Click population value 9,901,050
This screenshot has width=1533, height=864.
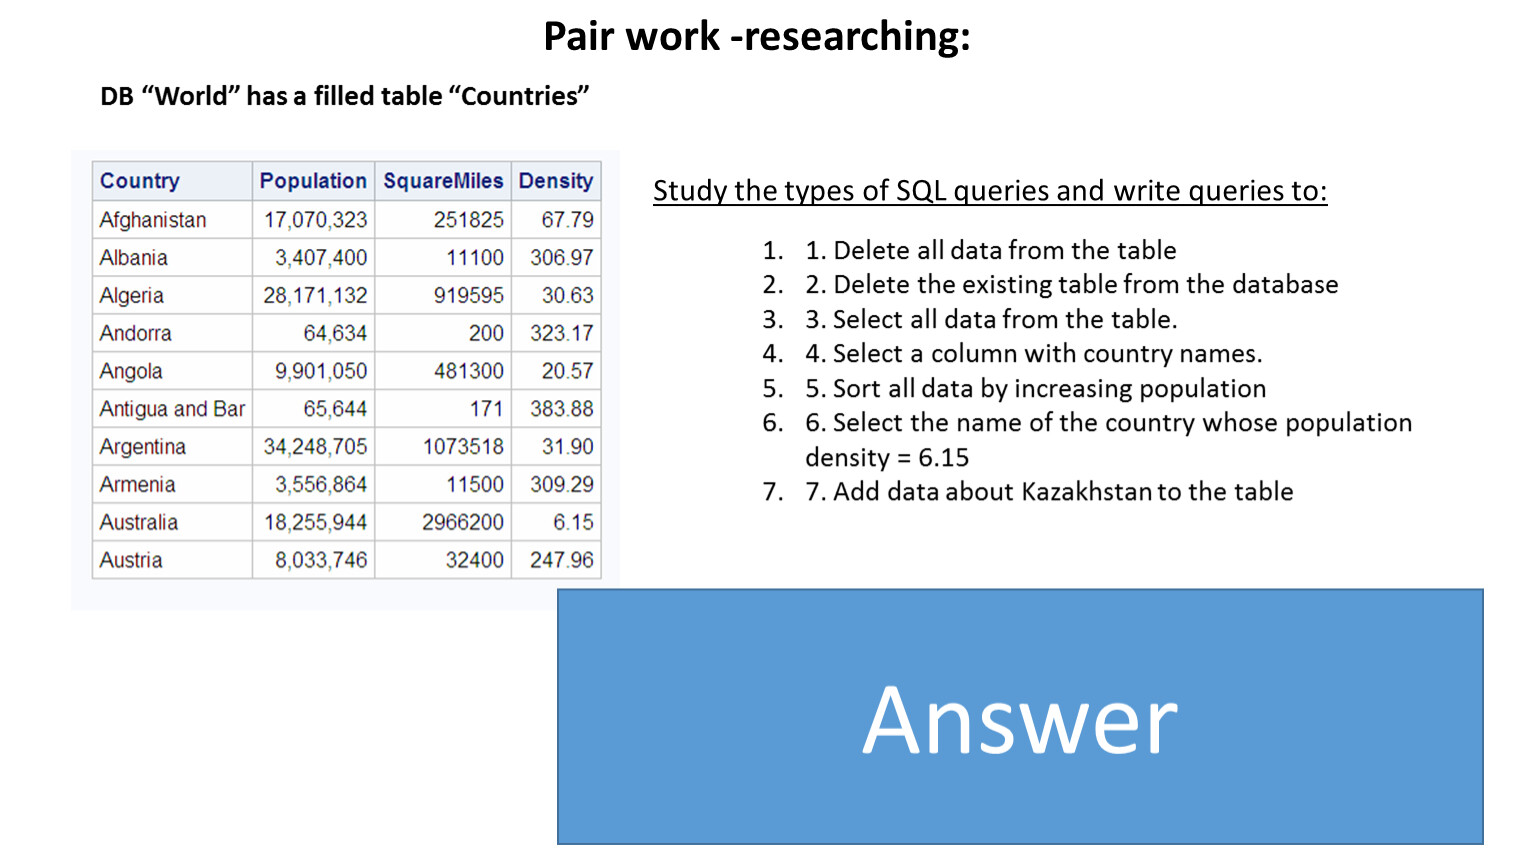click(321, 371)
